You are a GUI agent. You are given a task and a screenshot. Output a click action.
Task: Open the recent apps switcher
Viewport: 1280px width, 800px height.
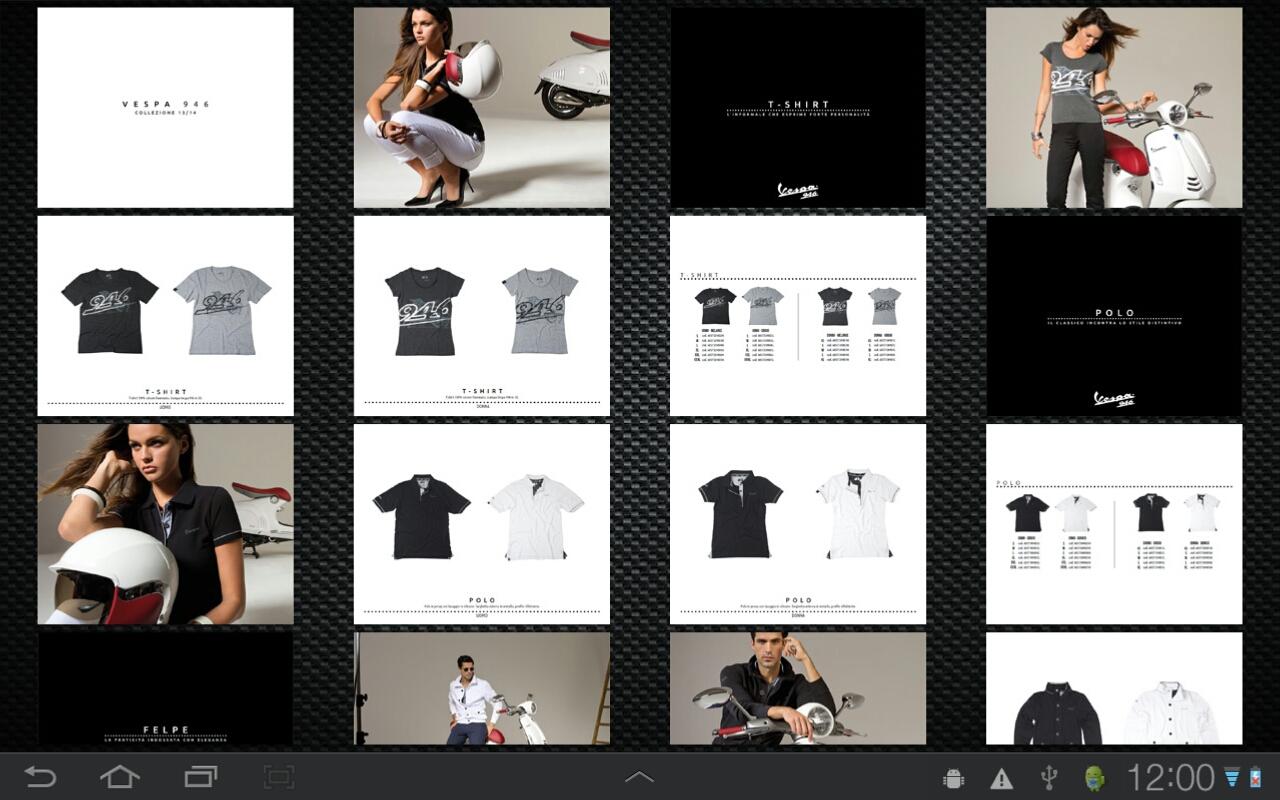201,777
